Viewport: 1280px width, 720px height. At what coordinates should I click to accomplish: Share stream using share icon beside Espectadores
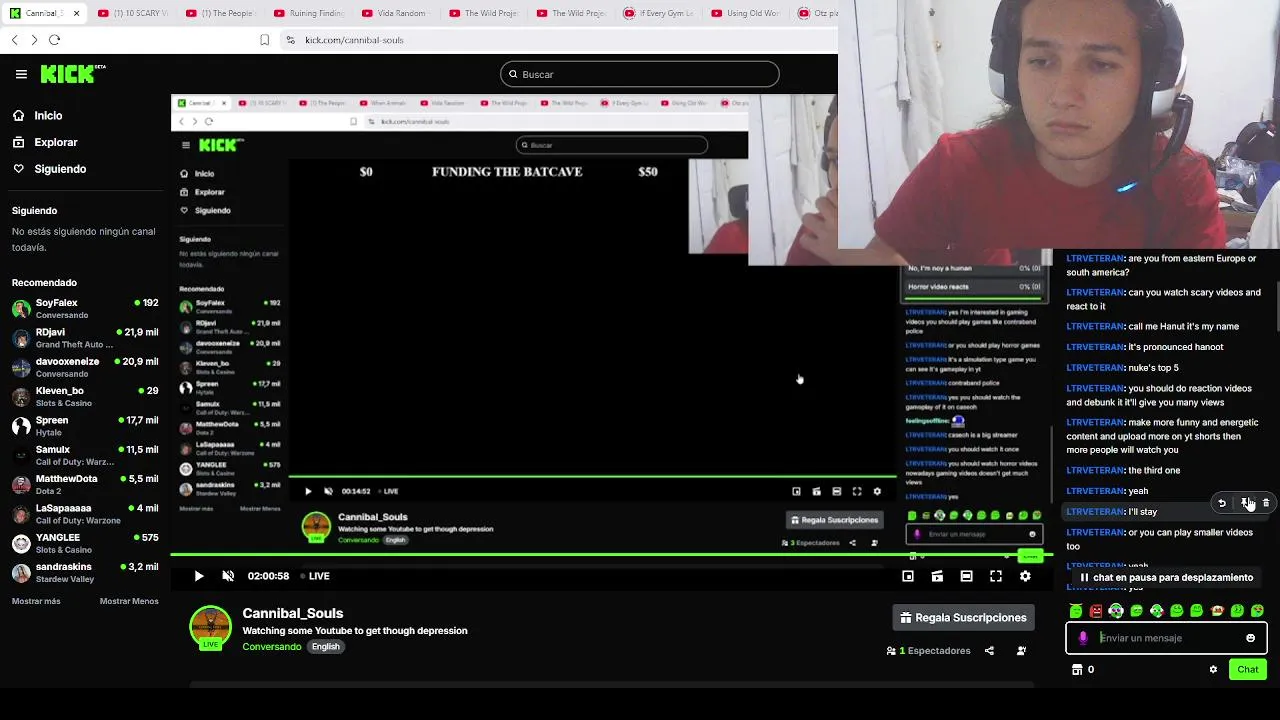[x=989, y=651]
